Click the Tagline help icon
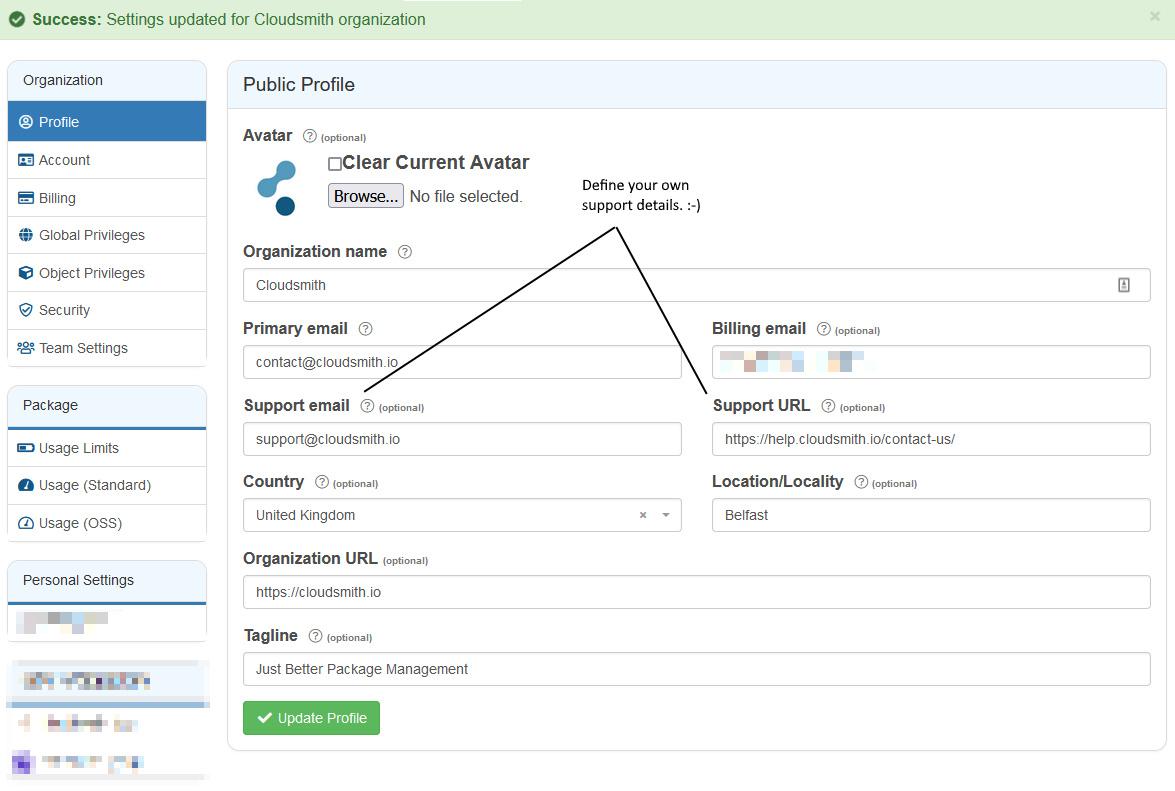The width and height of the screenshot is (1175, 791). (x=315, y=636)
